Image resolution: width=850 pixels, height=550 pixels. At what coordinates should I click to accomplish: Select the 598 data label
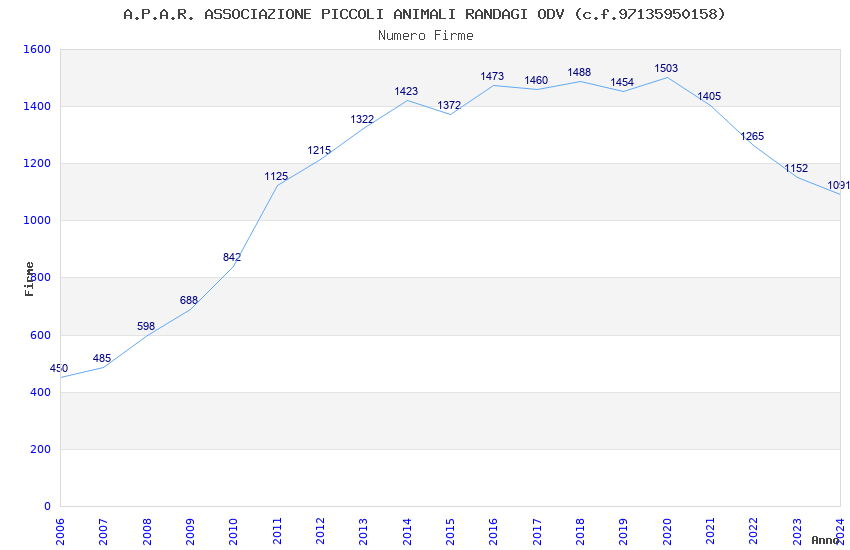(x=146, y=326)
